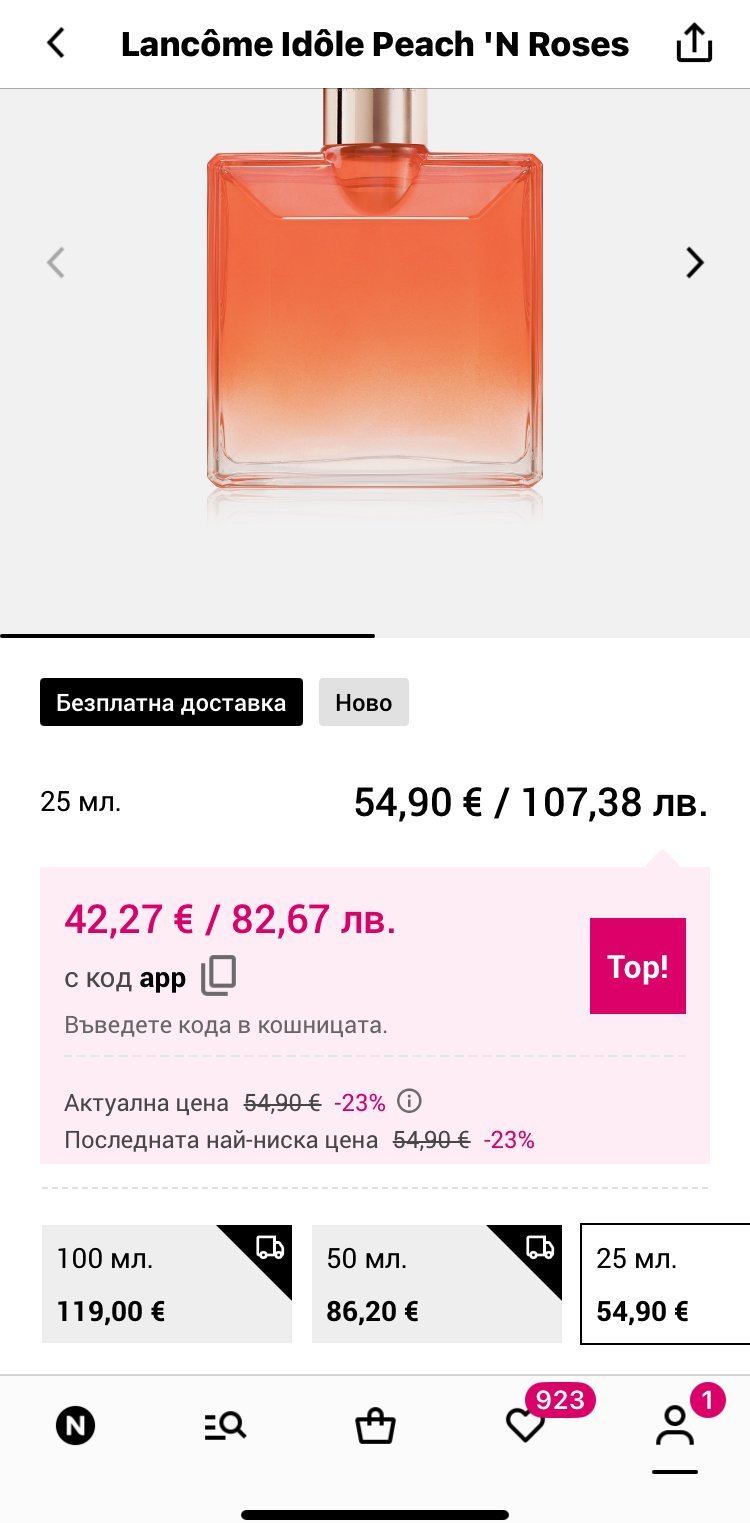Open the shopping basket
The height and width of the screenshot is (1523, 750).
tap(375, 1426)
